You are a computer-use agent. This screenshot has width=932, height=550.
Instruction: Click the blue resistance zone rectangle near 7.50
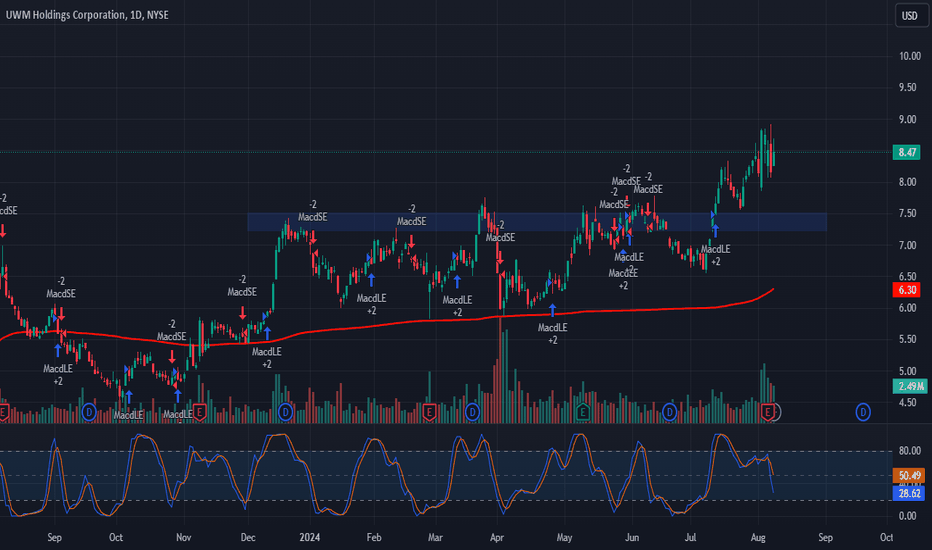point(537,222)
